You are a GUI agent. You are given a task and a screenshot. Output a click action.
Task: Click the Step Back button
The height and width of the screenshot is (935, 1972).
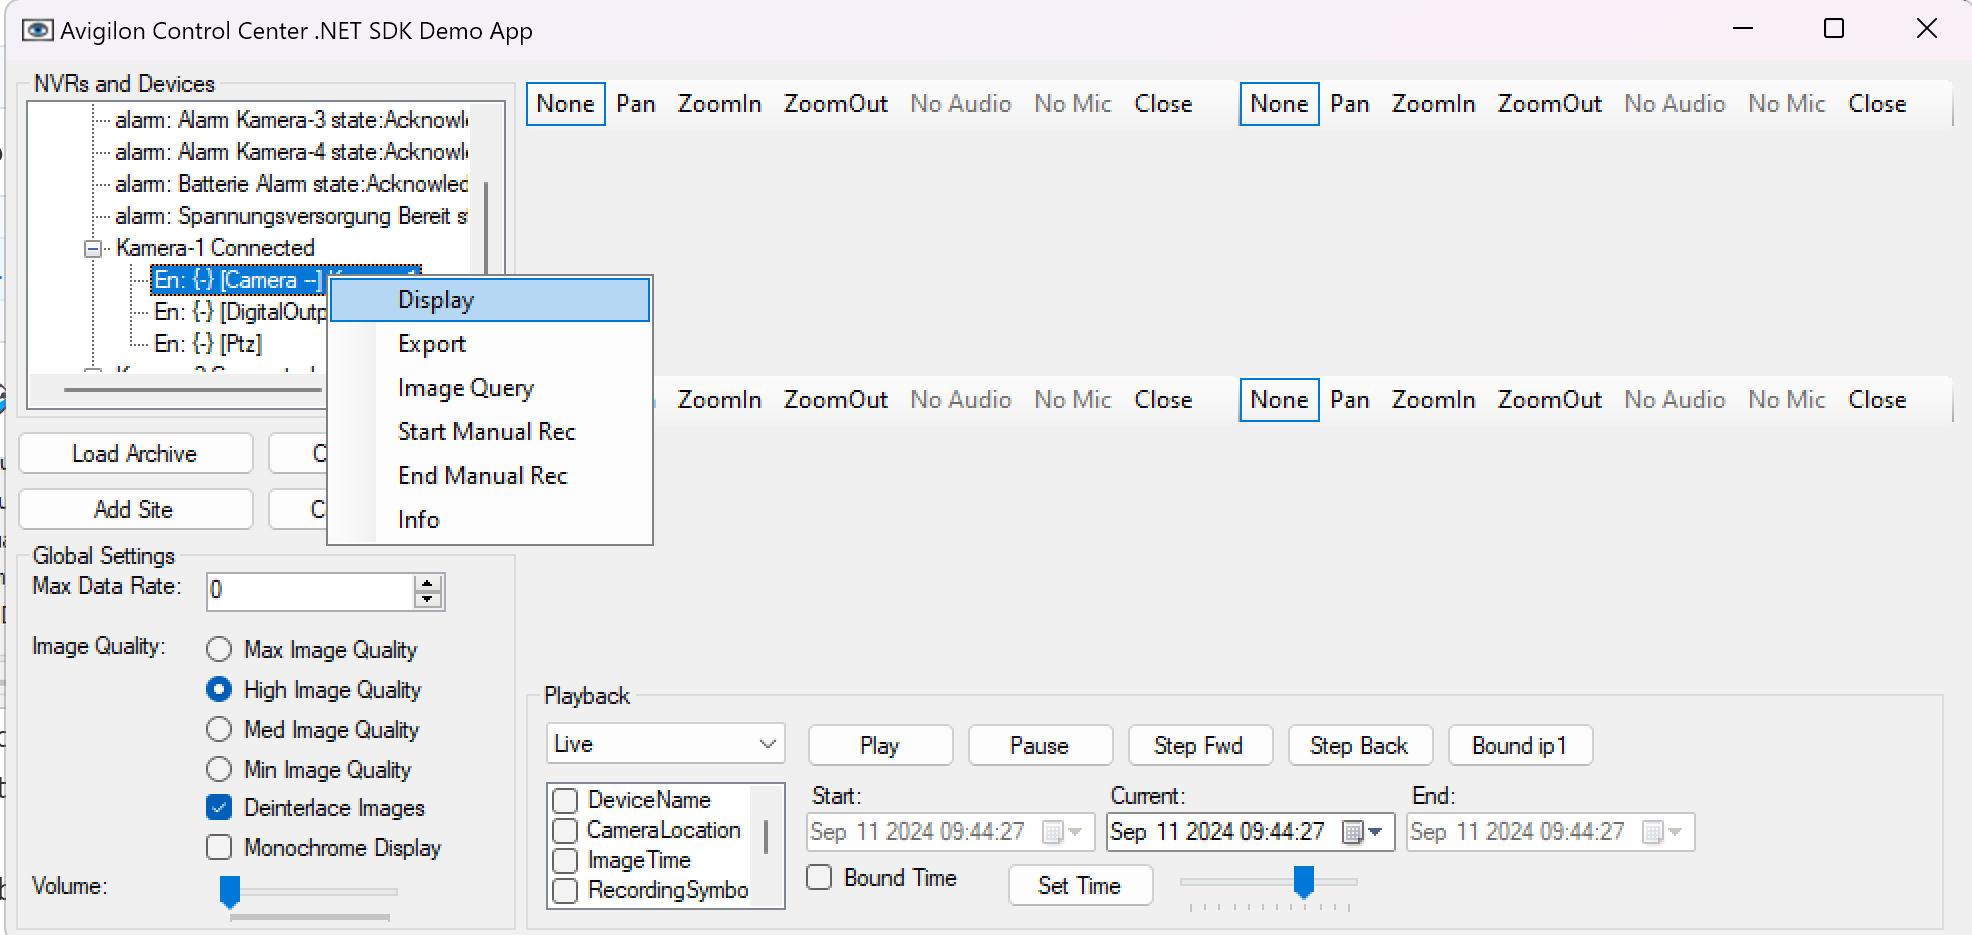click(1360, 745)
